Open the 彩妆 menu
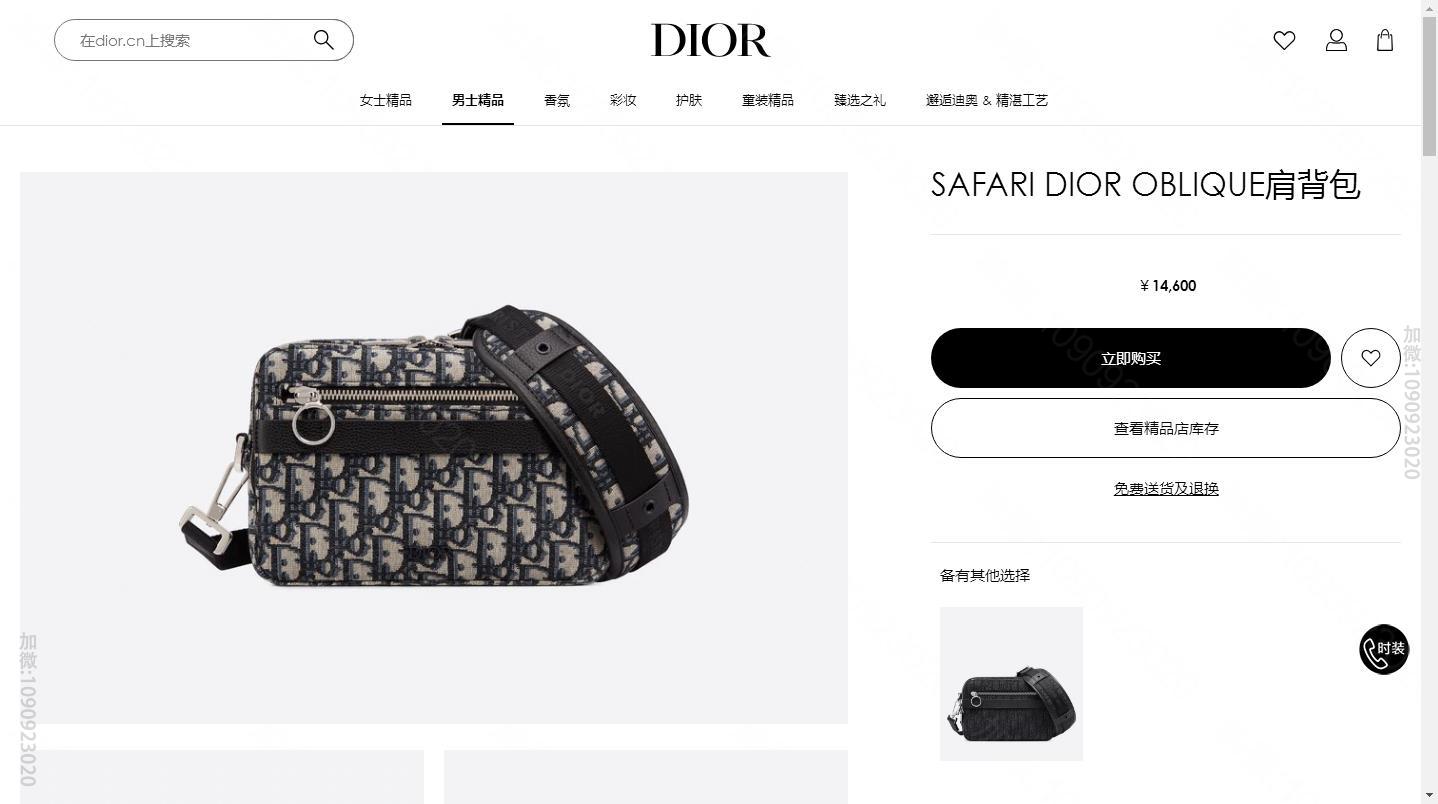Image resolution: width=1438 pixels, height=804 pixels. click(623, 100)
